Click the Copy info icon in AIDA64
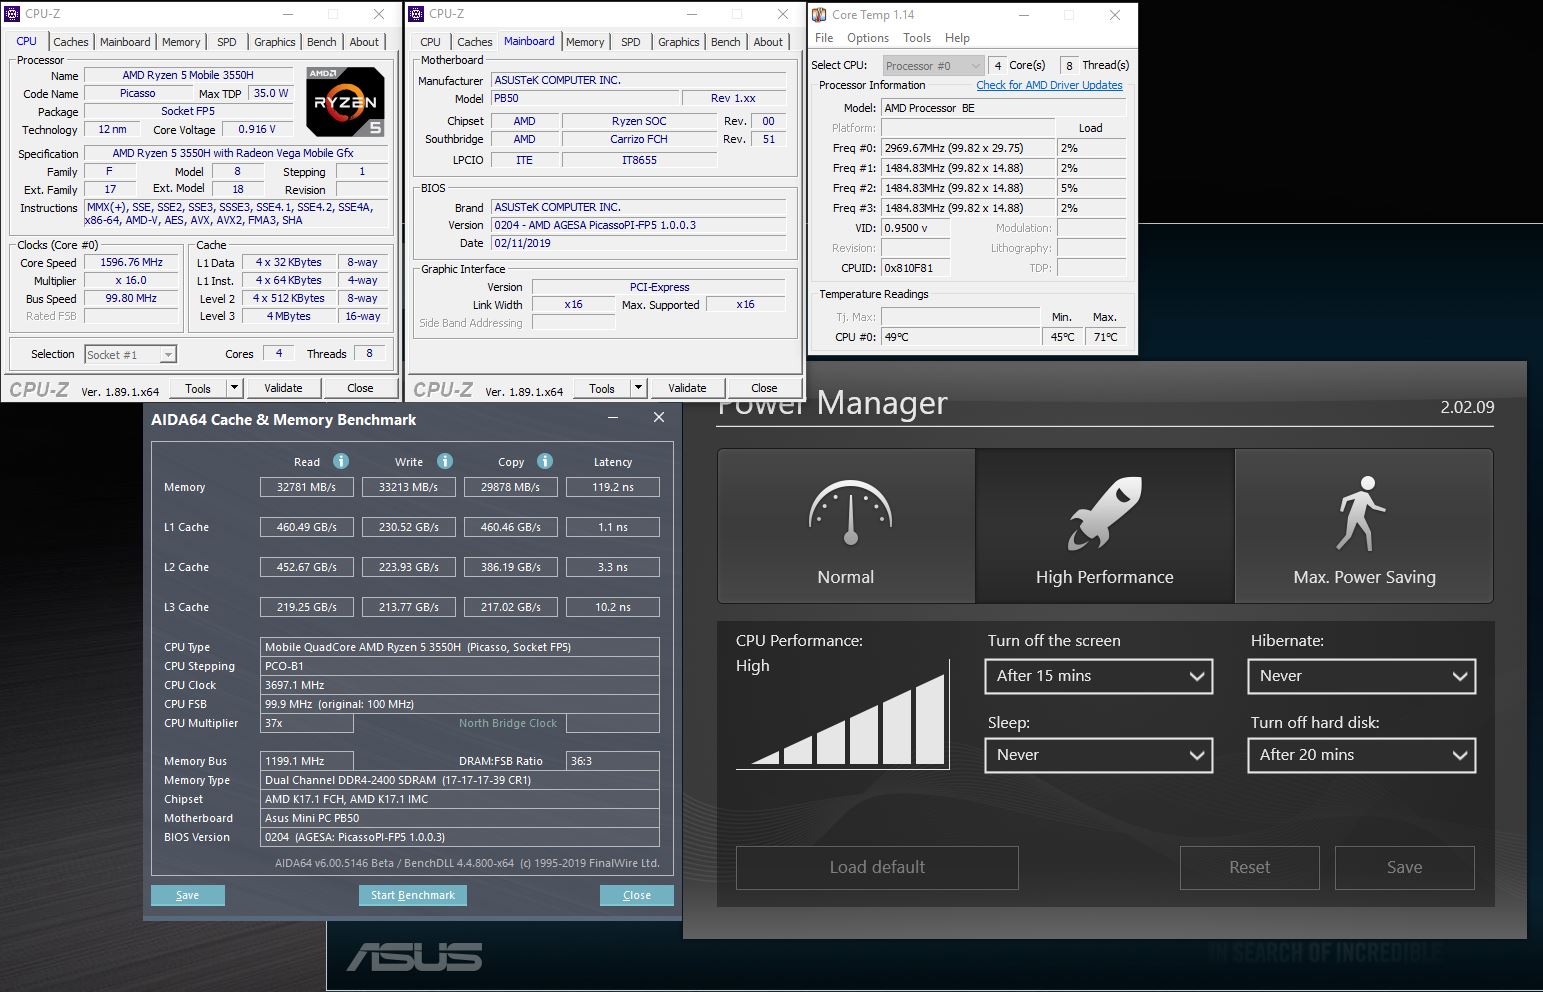 click(x=545, y=461)
